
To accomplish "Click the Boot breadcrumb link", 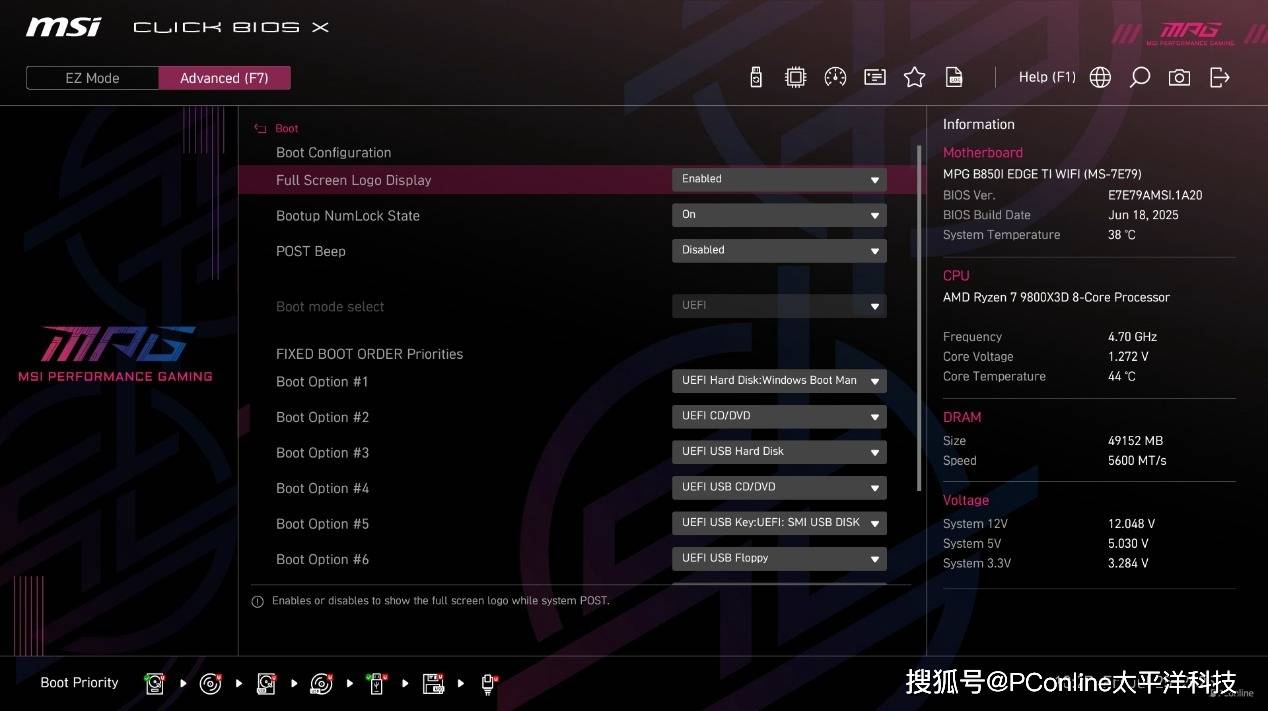I will tap(287, 128).
